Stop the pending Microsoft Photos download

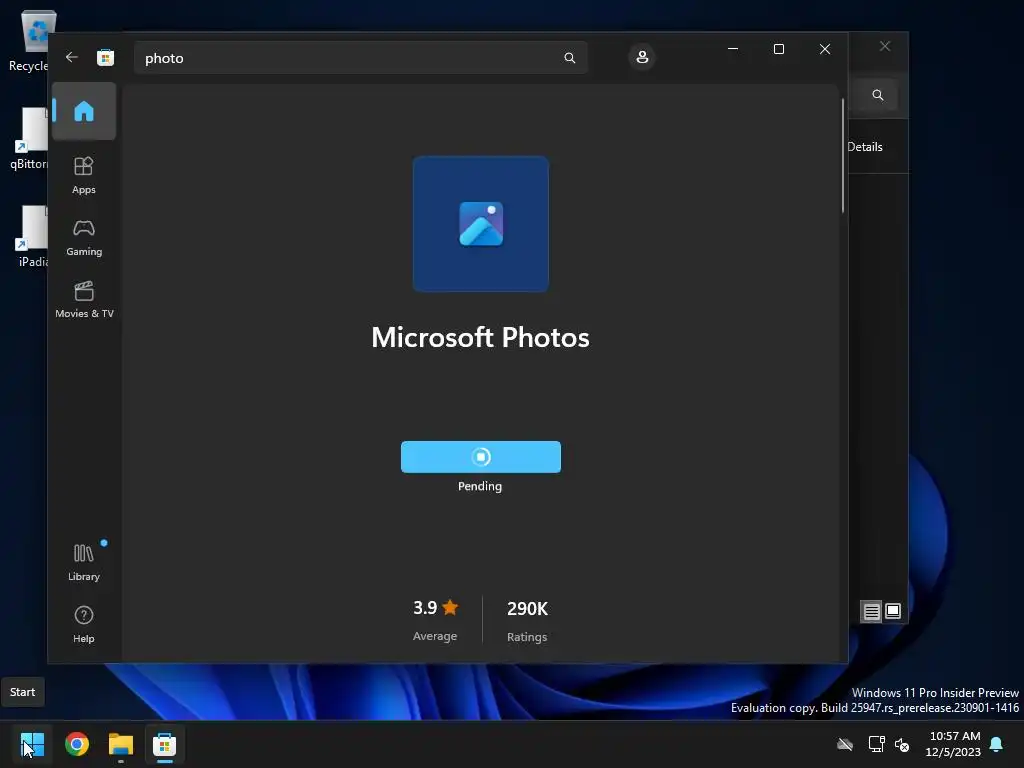481,456
